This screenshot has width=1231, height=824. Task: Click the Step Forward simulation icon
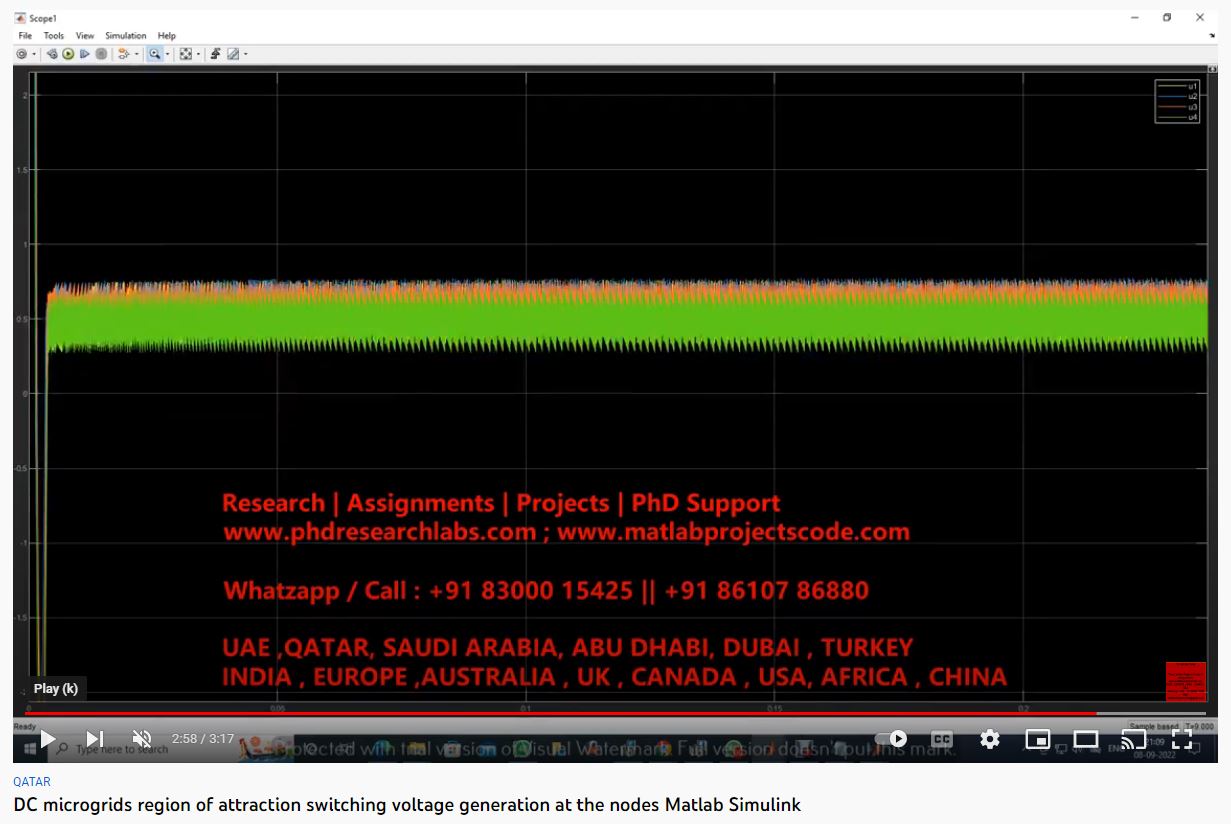85,54
